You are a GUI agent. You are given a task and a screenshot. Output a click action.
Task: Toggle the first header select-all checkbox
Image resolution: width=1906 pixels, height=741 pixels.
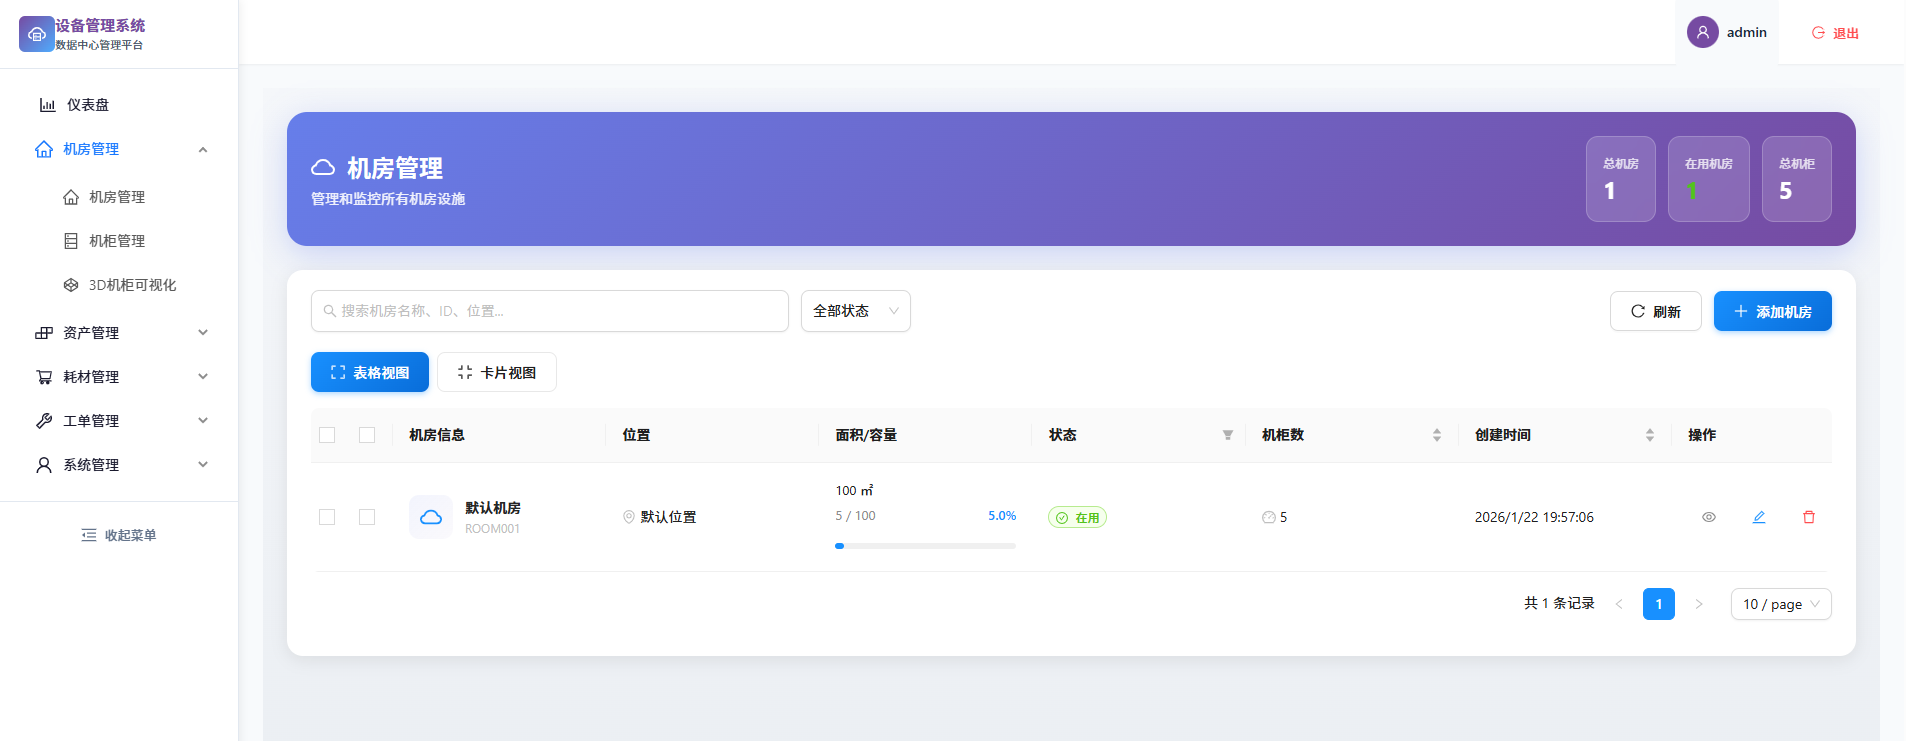[x=327, y=435]
